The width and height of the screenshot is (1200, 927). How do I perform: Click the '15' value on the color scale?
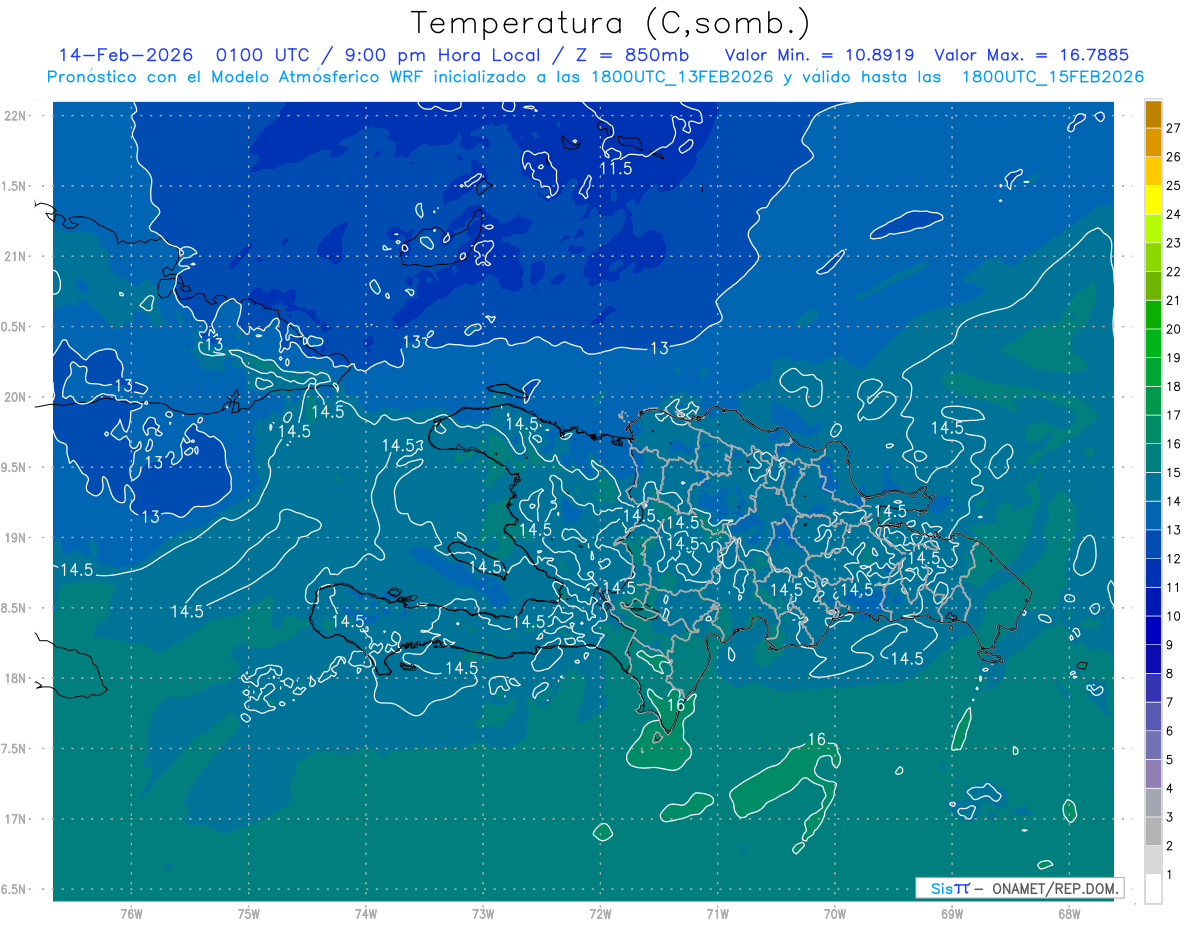[1174, 473]
